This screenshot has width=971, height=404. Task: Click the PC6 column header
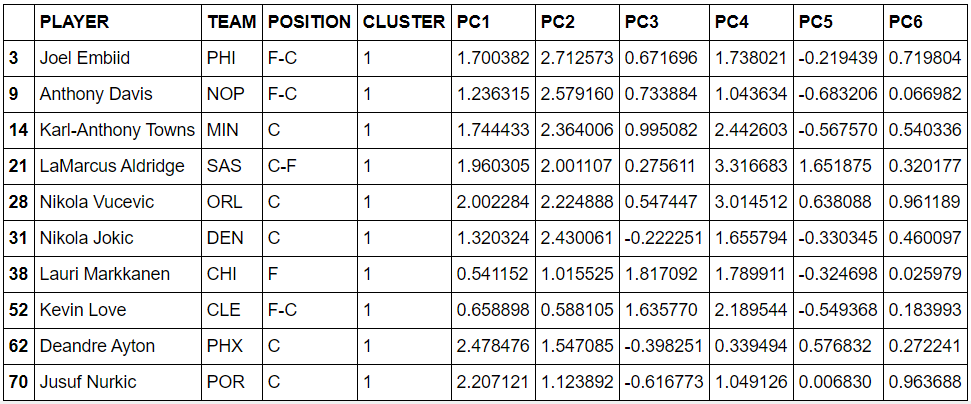[925, 22]
